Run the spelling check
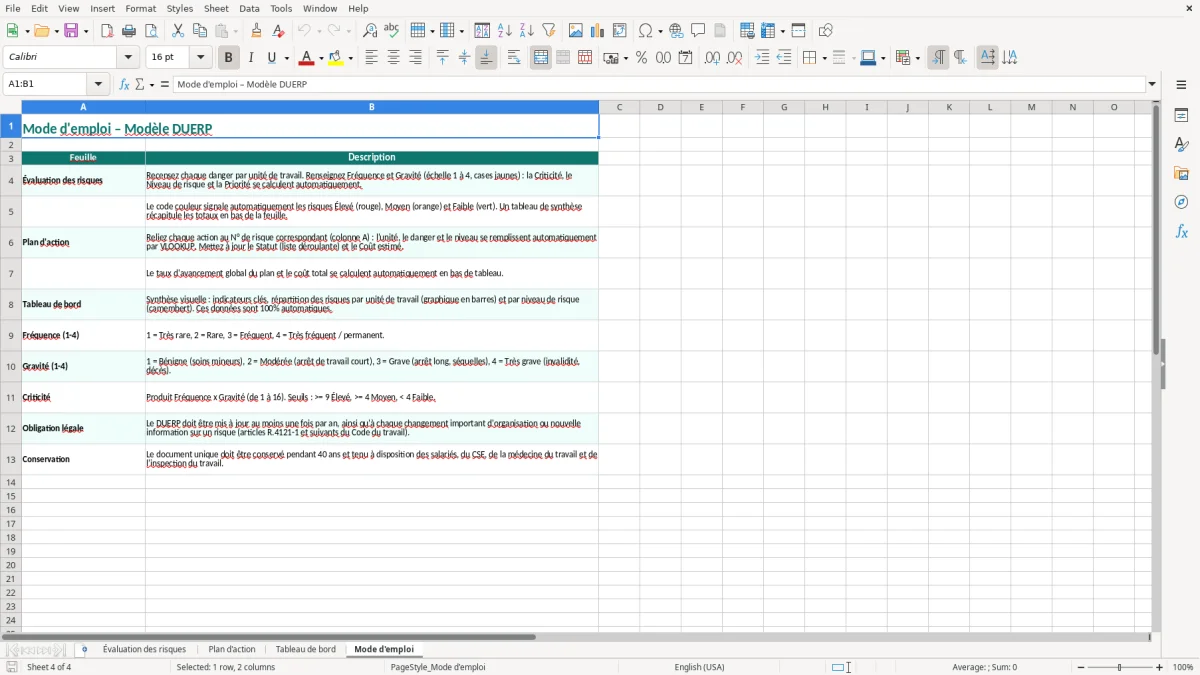Screen dimensions: 1200x675 pyautogui.click(x=392, y=31)
